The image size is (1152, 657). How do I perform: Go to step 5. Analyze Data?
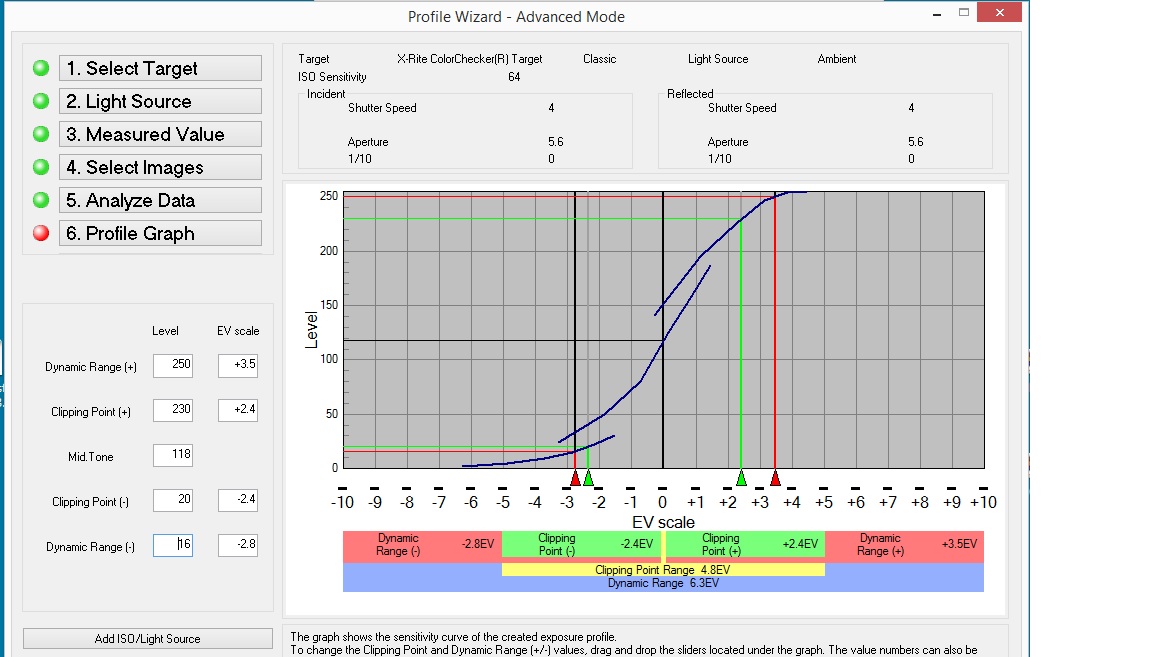click(160, 201)
